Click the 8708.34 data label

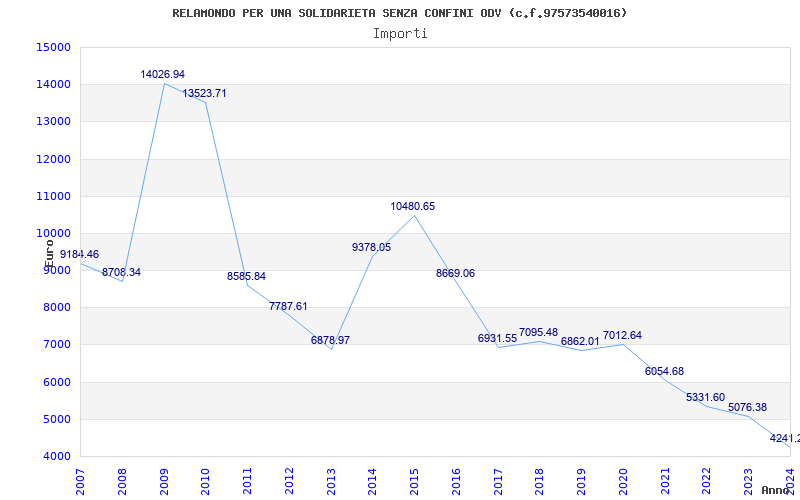[121, 272]
